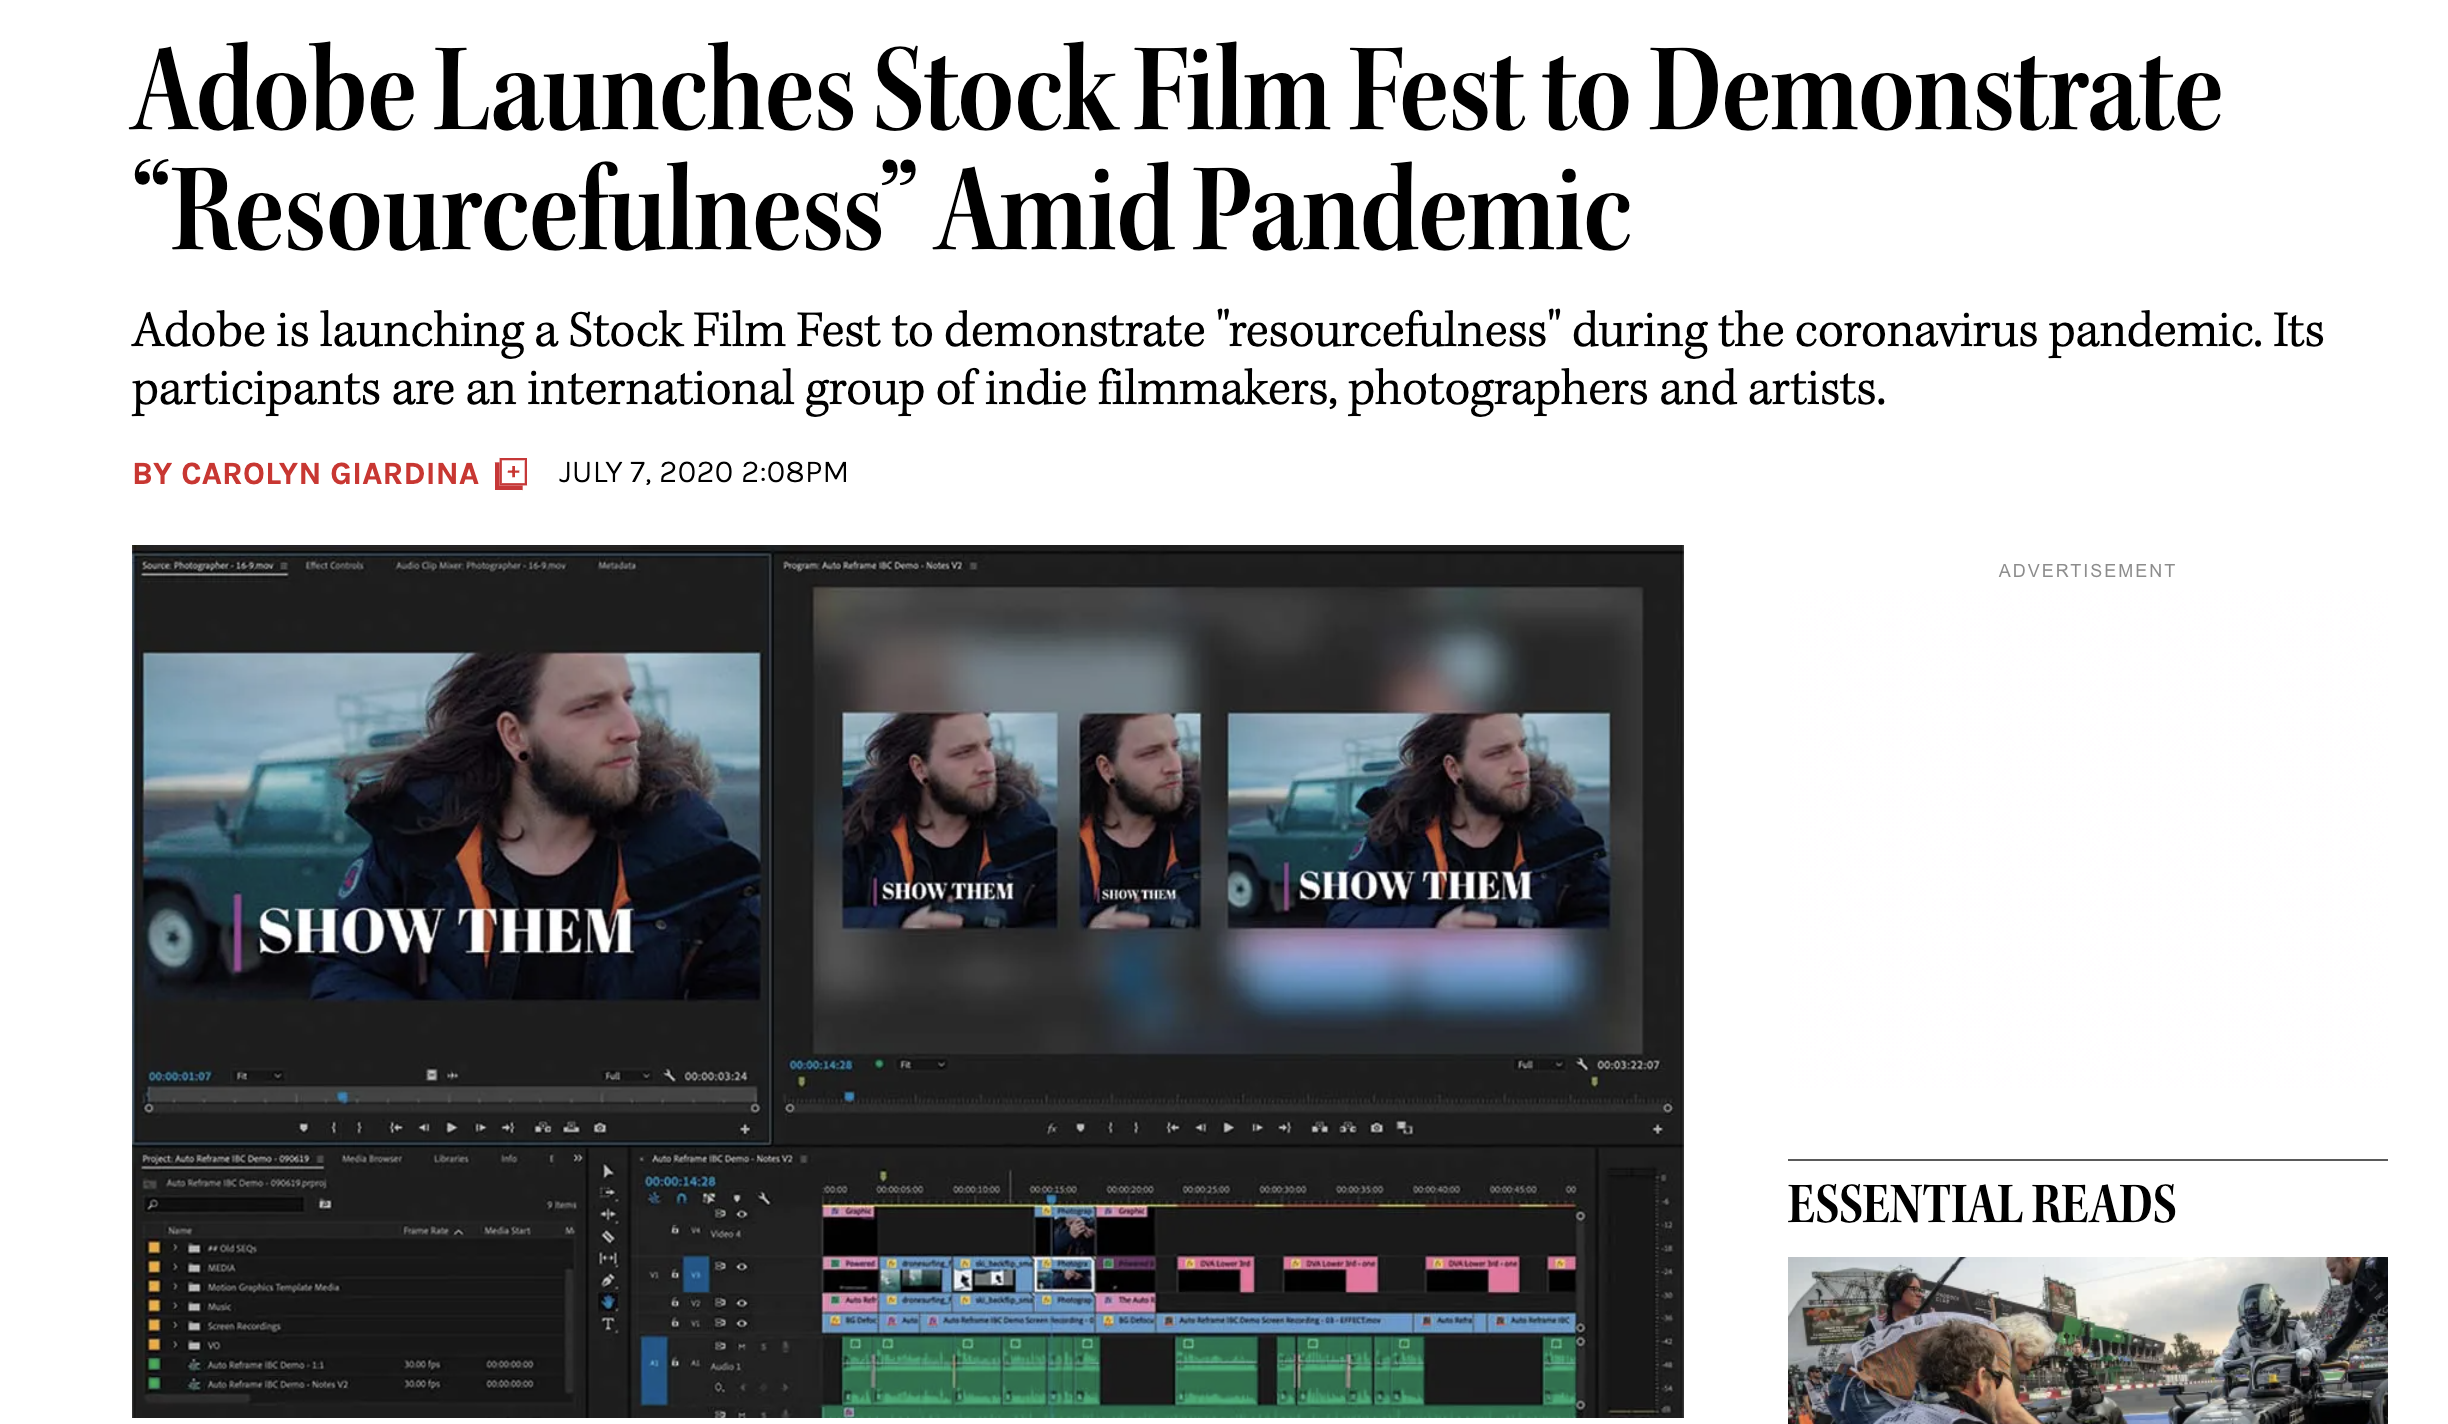
Task: Open the Source monitor Full resolution dropdown
Action: [x=628, y=1076]
